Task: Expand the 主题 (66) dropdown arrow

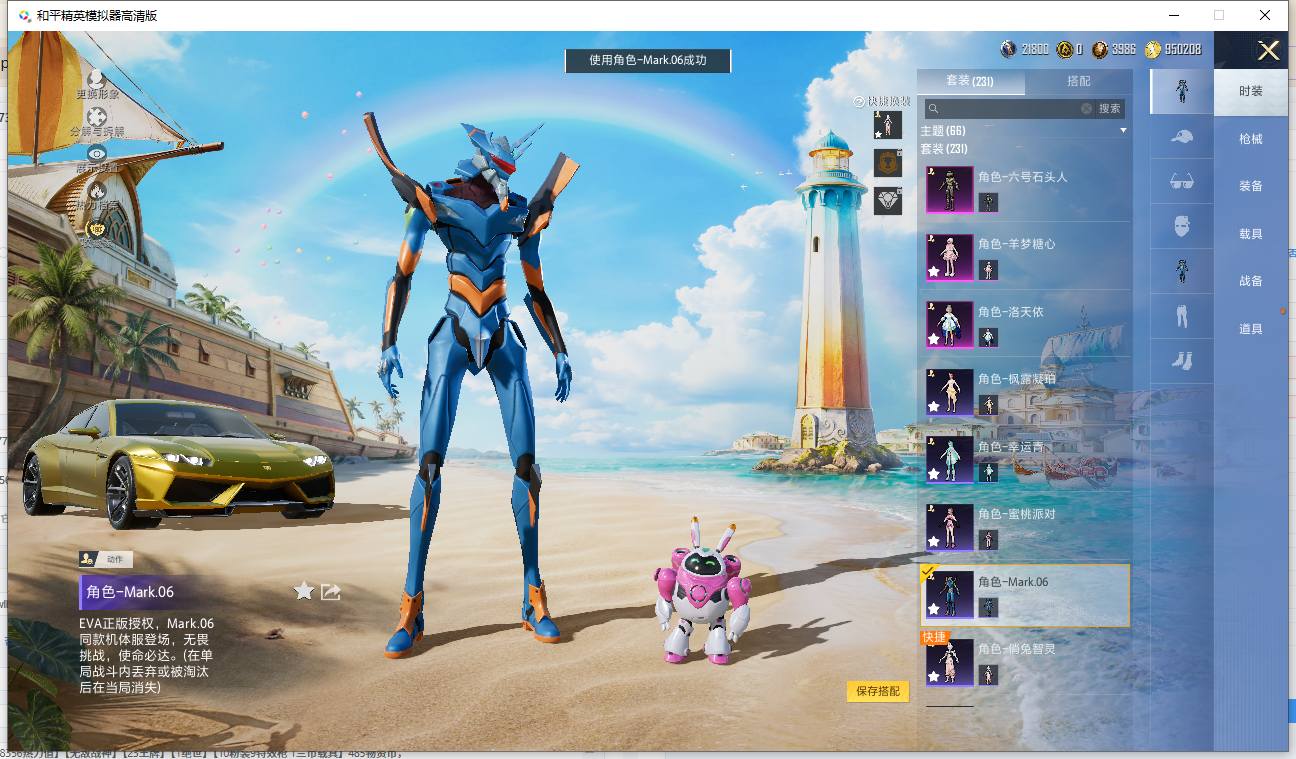Action: click(x=1123, y=131)
